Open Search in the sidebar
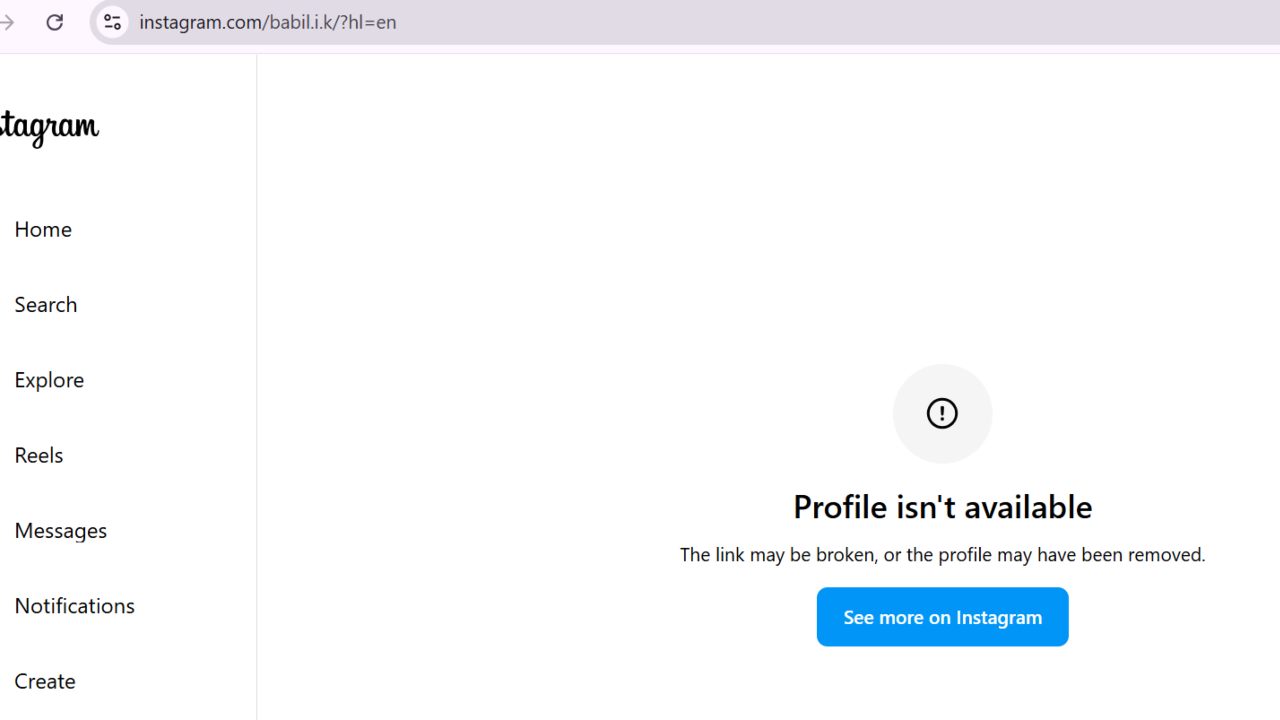This screenshot has width=1280, height=720. coord(46,304)
